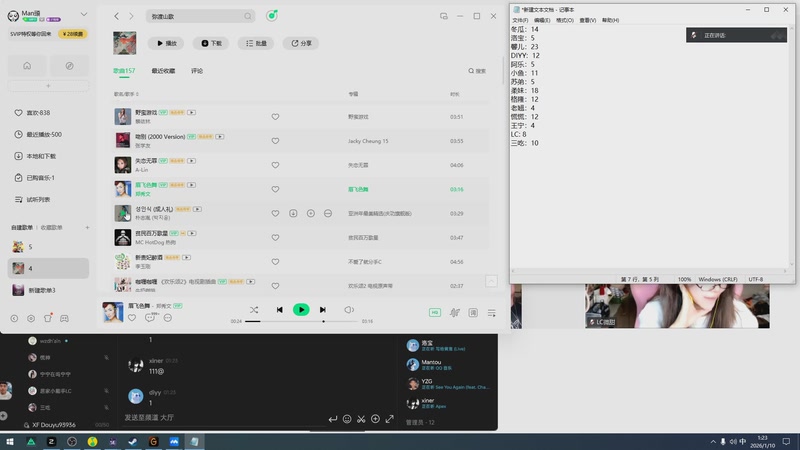Send chat message with return arrow icon
This screenshot has width=800, height=450.
(333, 419)
